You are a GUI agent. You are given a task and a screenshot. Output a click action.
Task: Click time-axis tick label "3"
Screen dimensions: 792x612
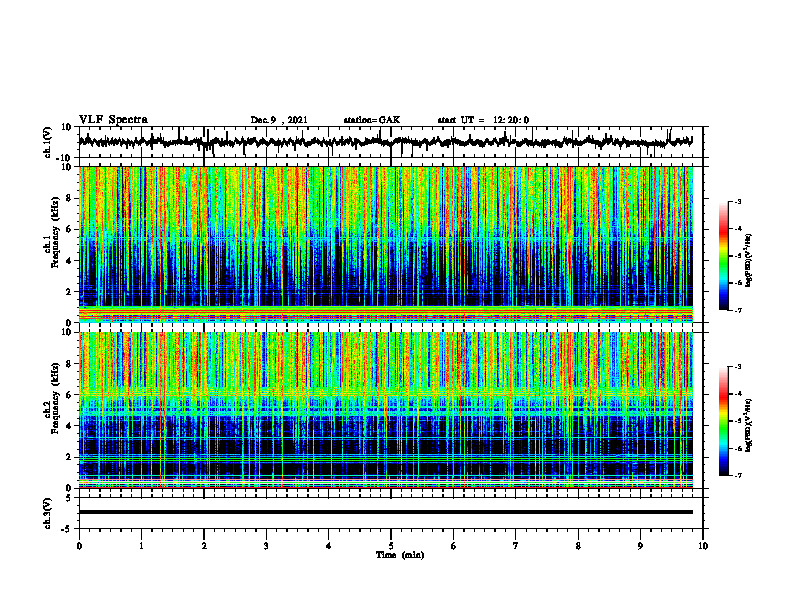(x=266, y=546)
